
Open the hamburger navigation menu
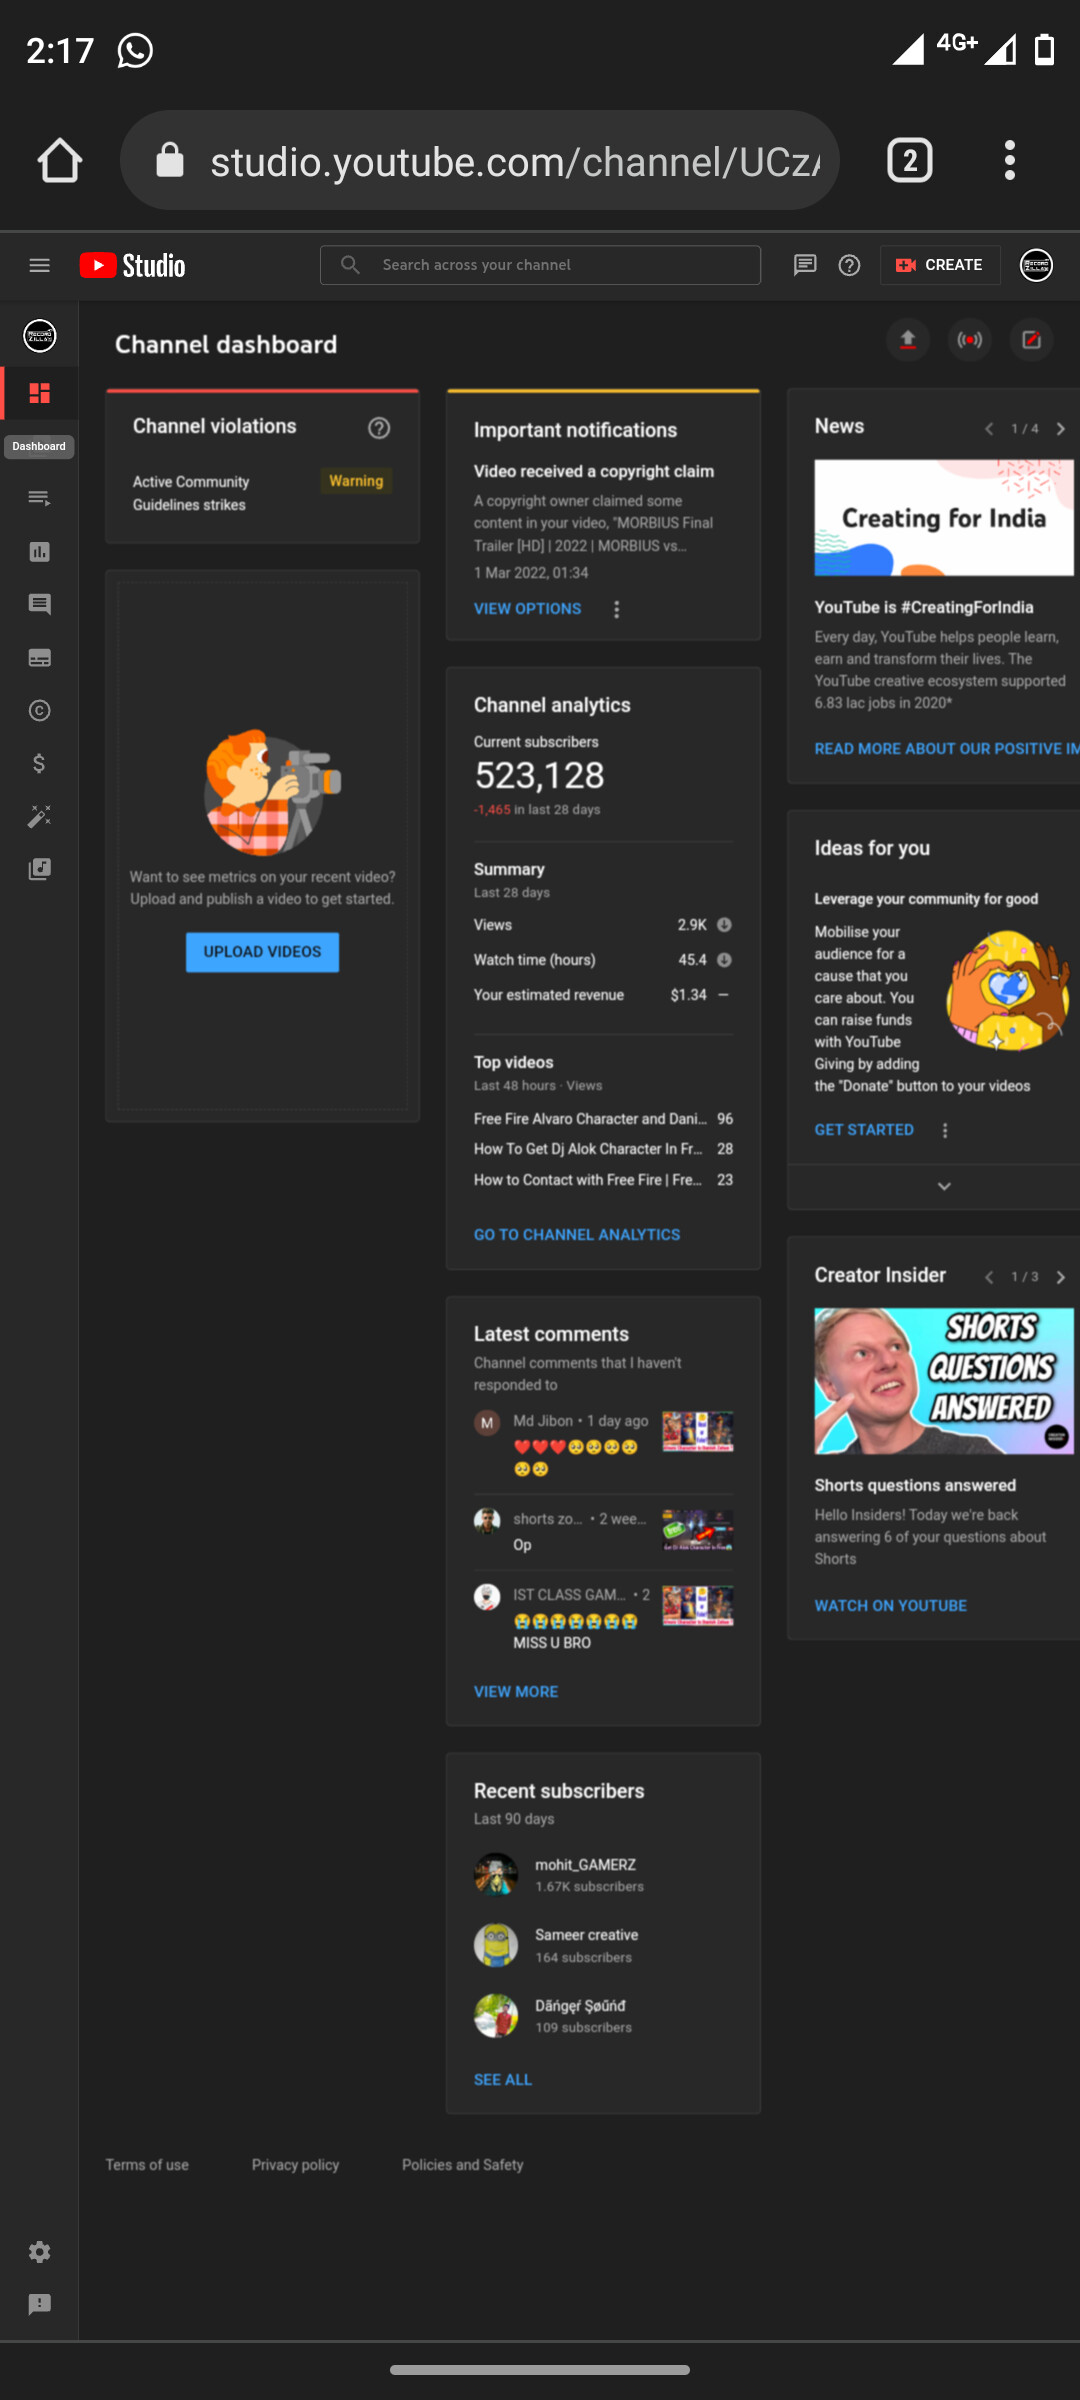(x=39, y=265)
